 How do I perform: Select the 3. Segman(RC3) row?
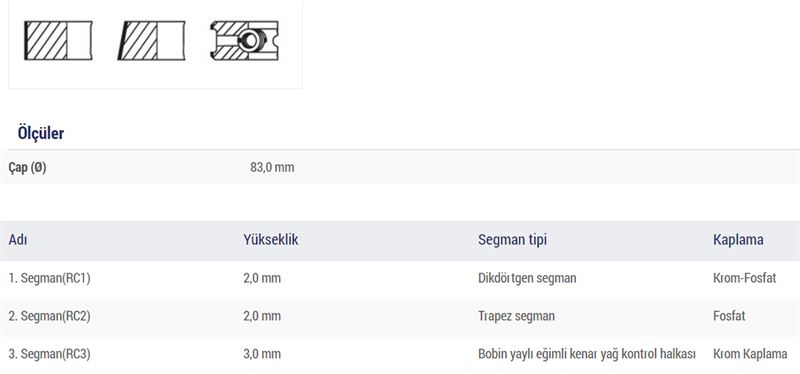point(400,354)
